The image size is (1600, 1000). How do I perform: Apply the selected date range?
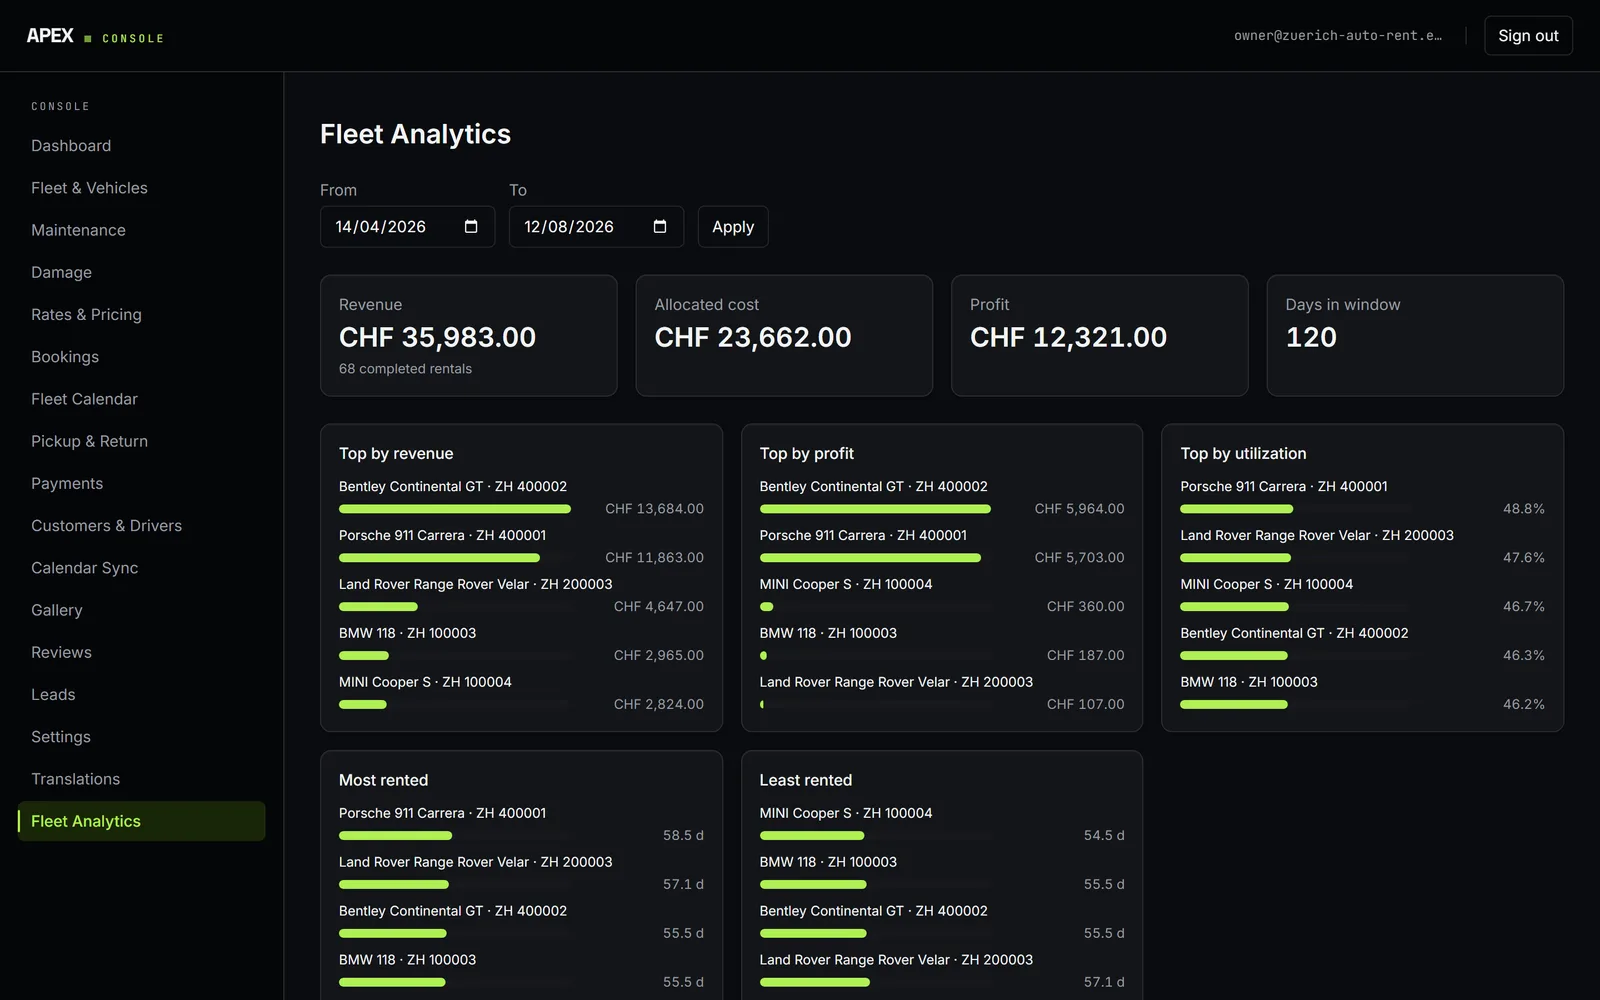(733, 227)
